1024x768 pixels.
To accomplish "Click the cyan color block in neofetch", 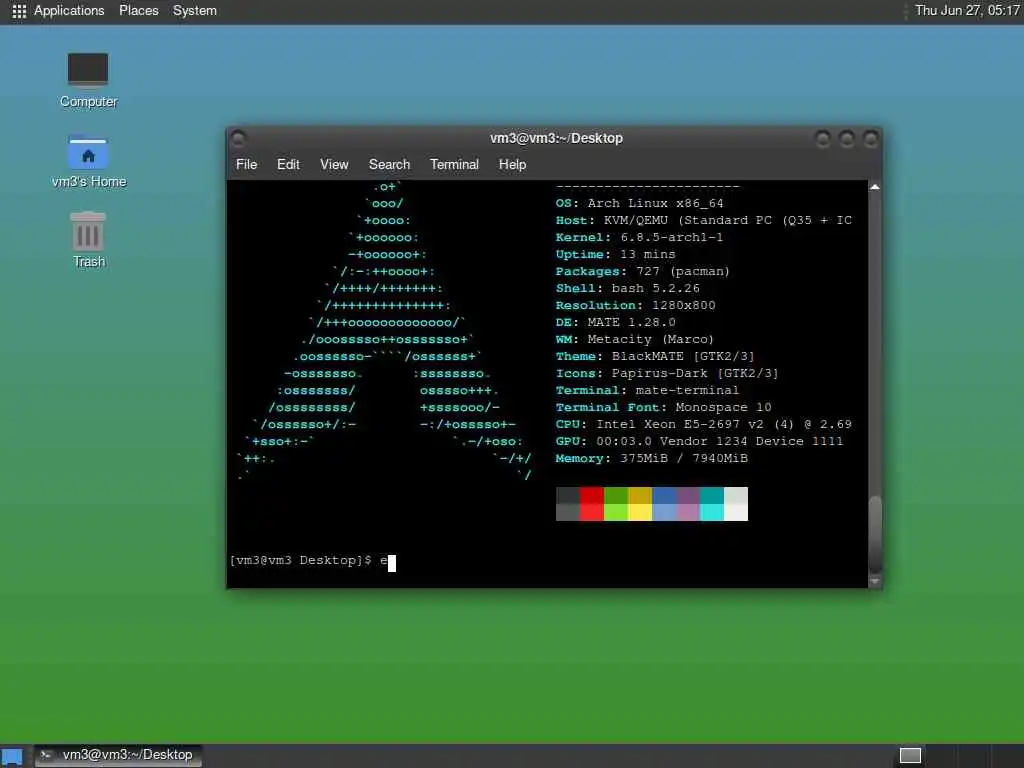I will 712,496.
